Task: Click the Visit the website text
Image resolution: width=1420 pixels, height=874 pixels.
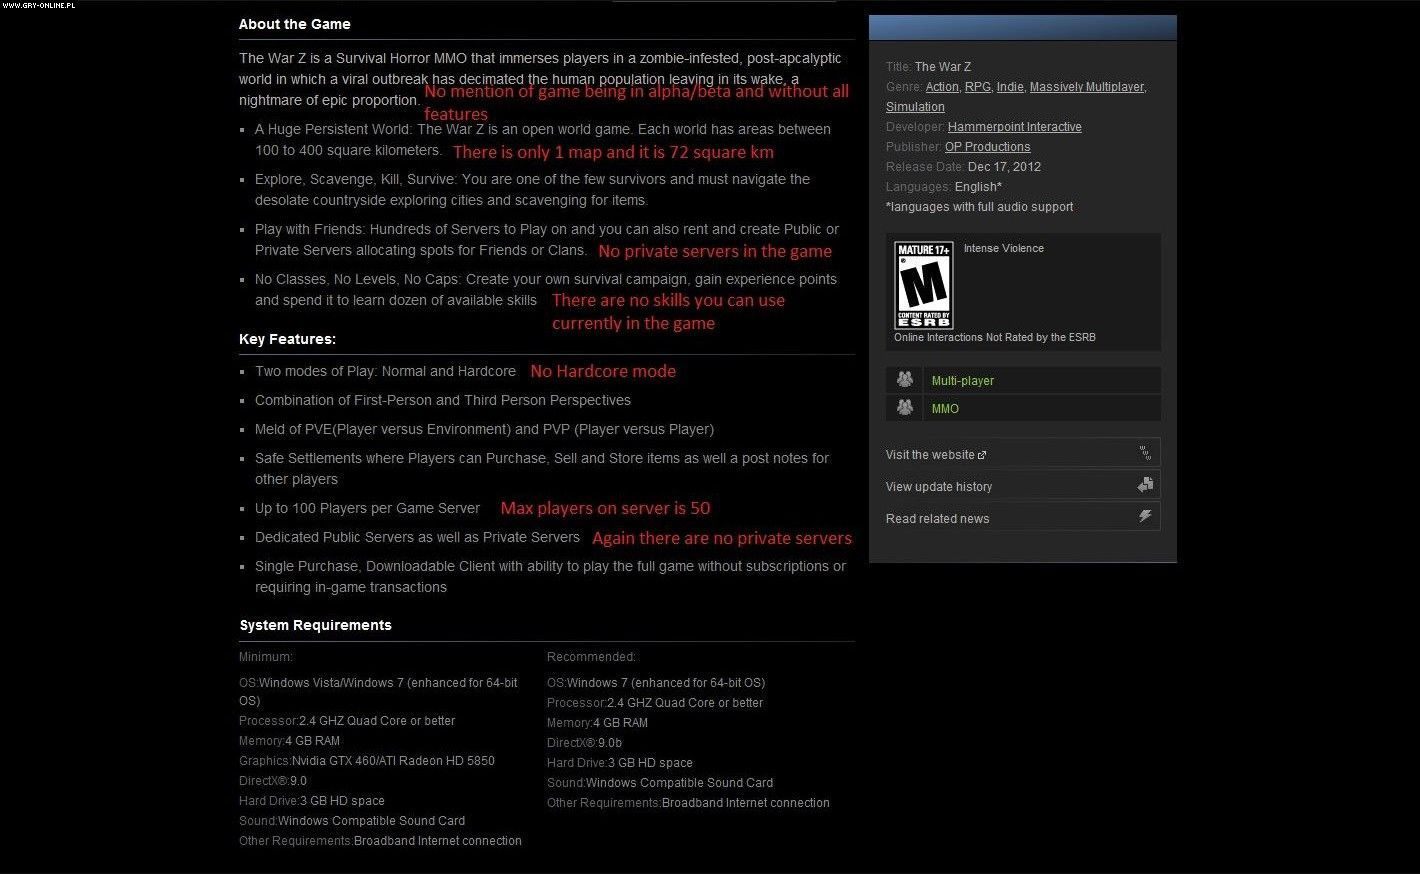Action: click(930, 455)
